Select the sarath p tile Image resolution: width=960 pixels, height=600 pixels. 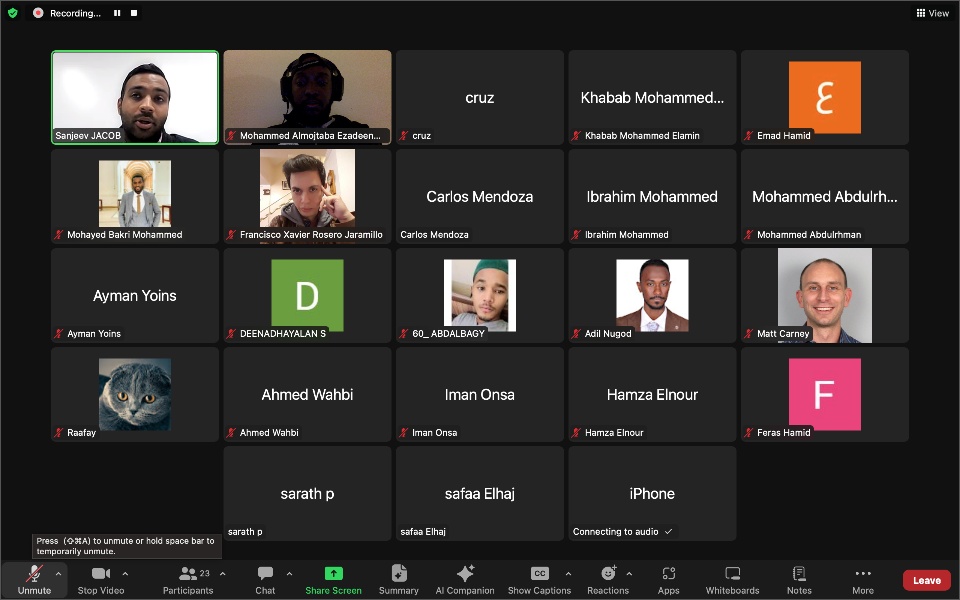[x=307, y=493]
